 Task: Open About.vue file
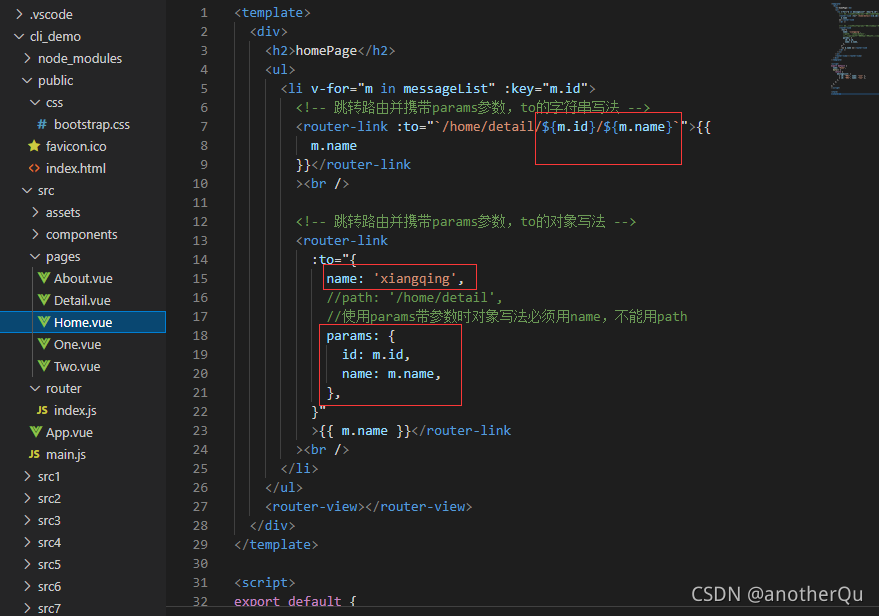(83, 278)
